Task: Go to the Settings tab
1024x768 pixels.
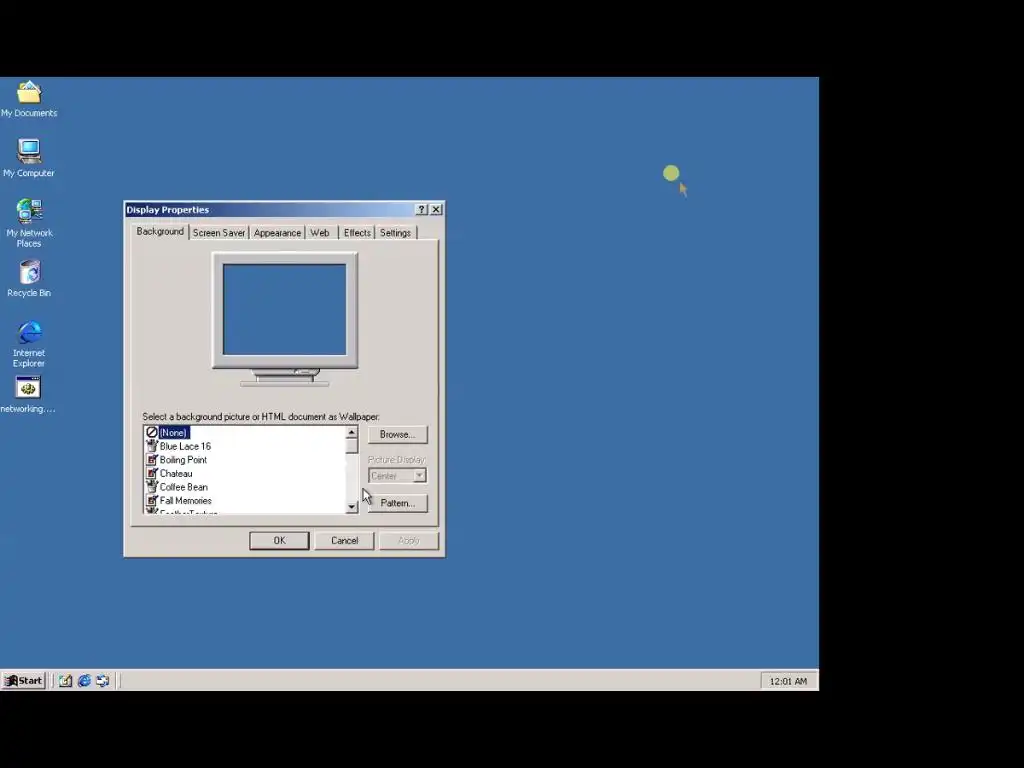Action: coord(395,232)
